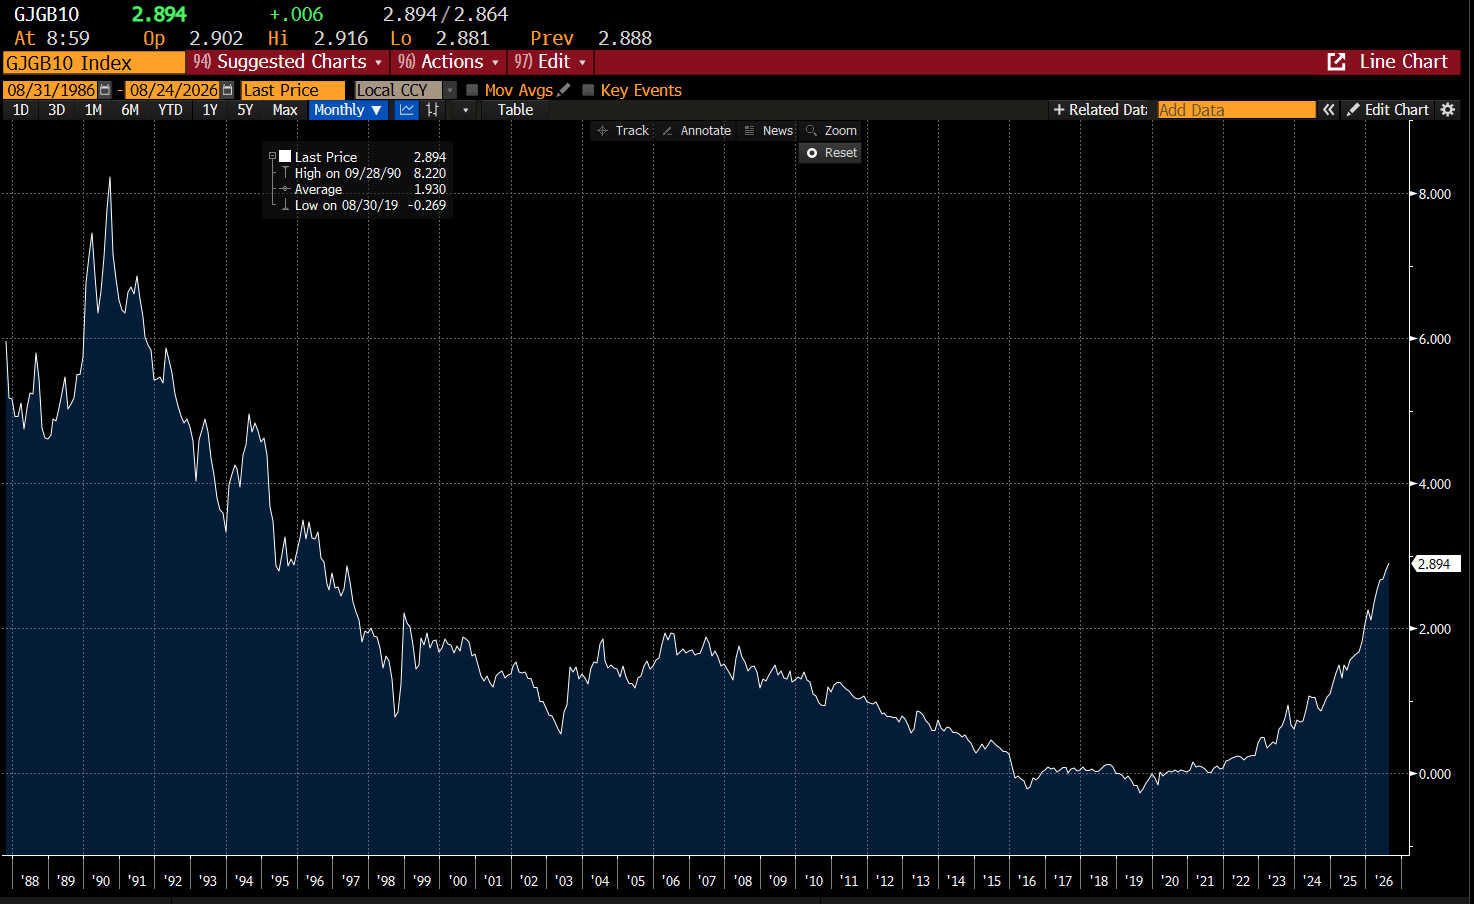
Task: Collapse panel with double chevron icon
Action: 1328,110
